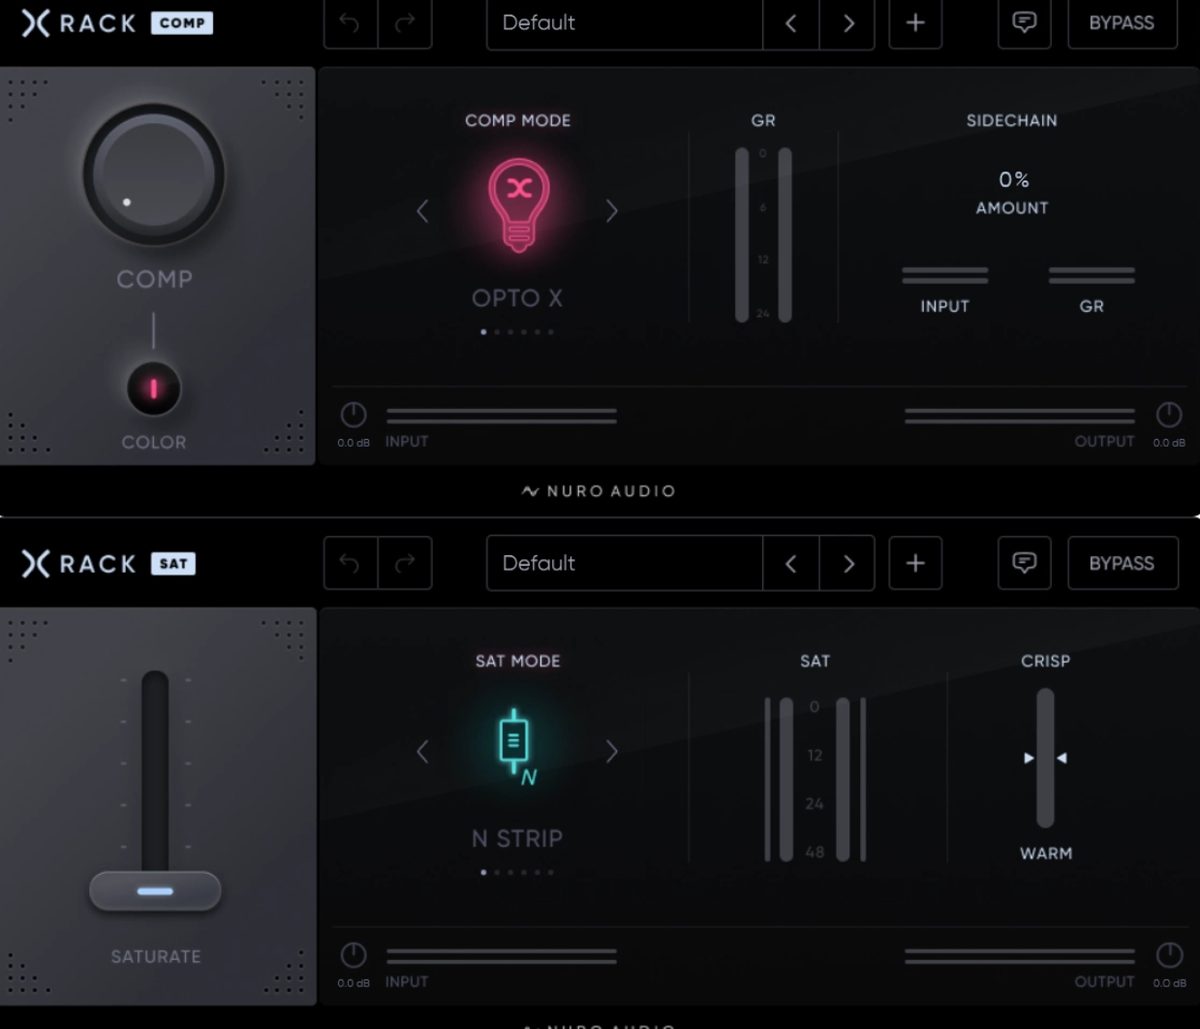Click the OUTPUT label in COMP rack
1200x1029 pixels.
[x=1105, y=441]
